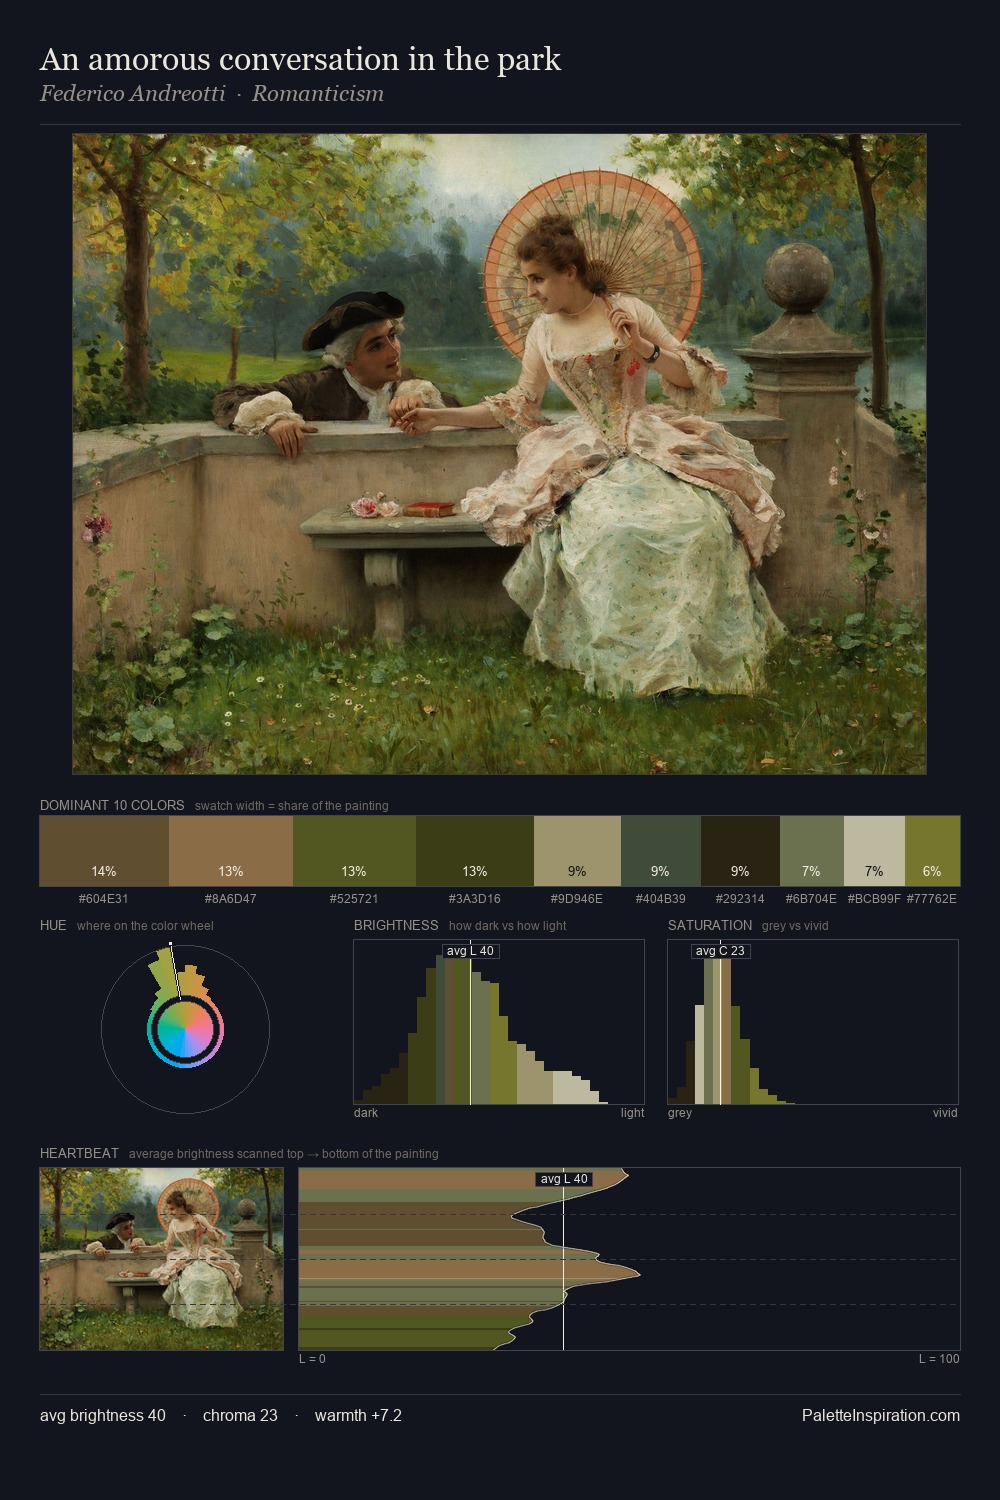Image resolution: width=1000 pixels, height=1500 pixels.
Task: Click the #8A6D47 hex code text
Action: pyautogui.click(x=231, y=898)
